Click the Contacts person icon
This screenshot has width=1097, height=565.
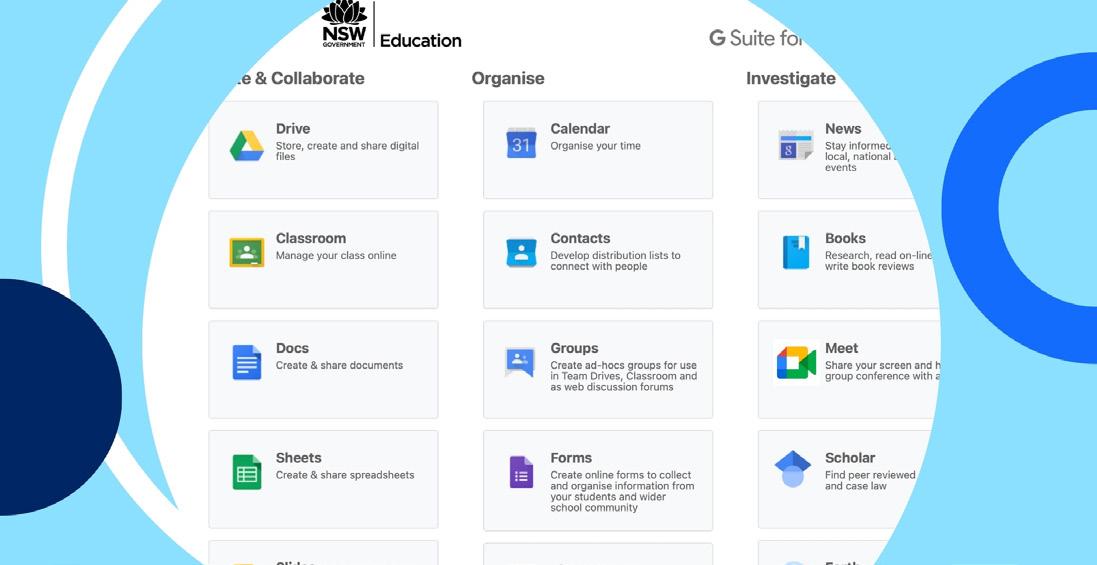tap(521, 252)
